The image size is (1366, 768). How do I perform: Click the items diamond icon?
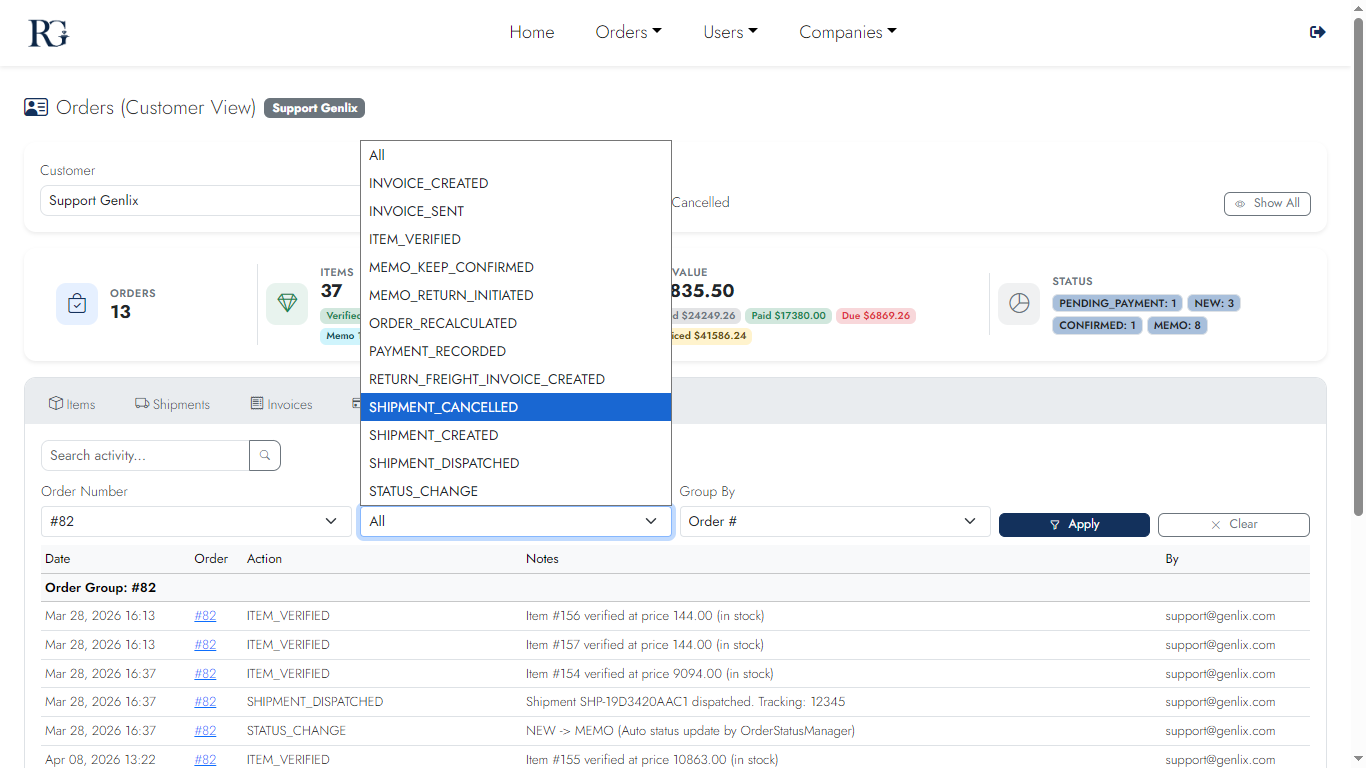pyautogui.click(x=287, y=304)
